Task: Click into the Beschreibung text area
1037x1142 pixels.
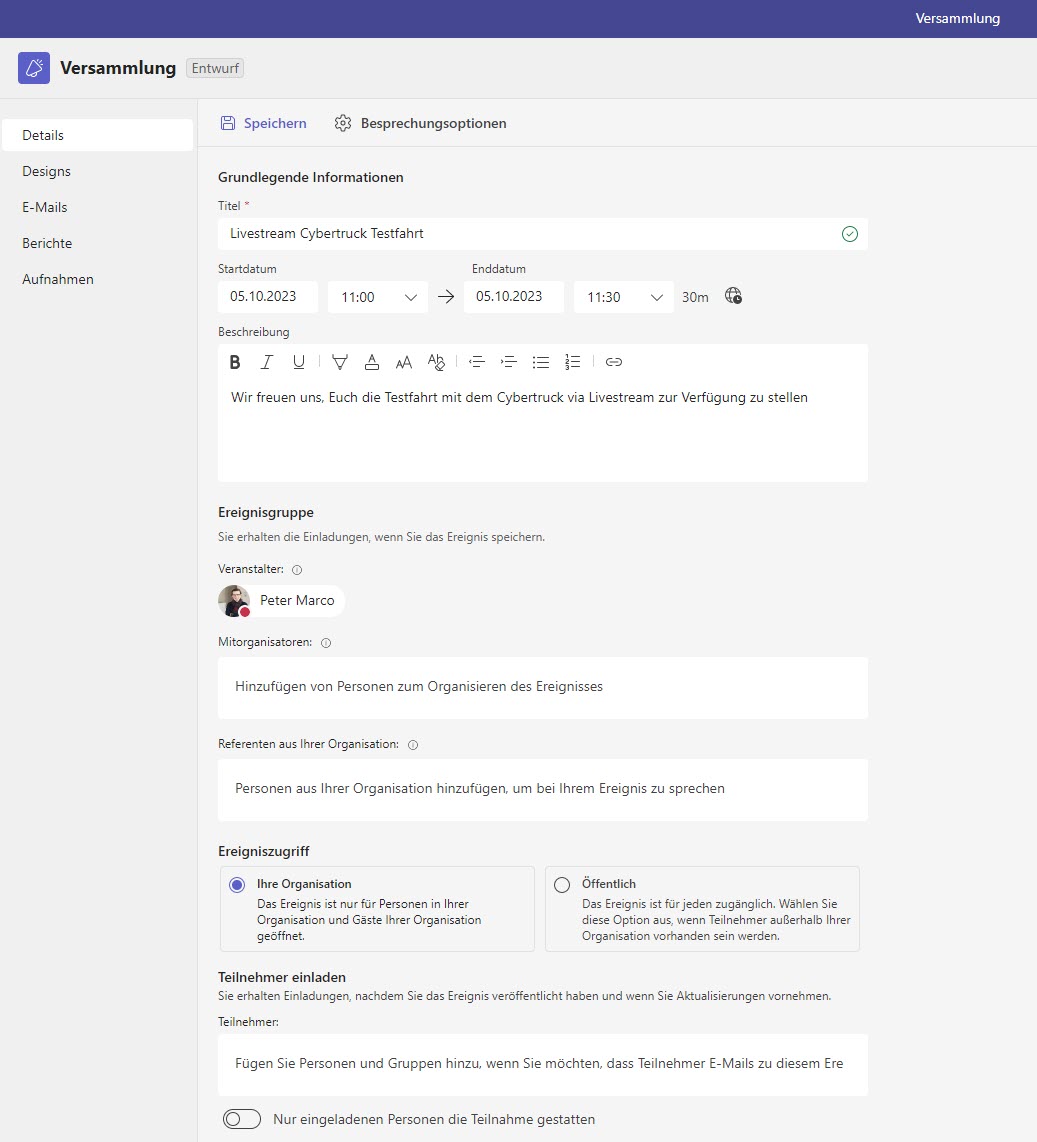Action: pyautogui.click(x=543, y=430)
